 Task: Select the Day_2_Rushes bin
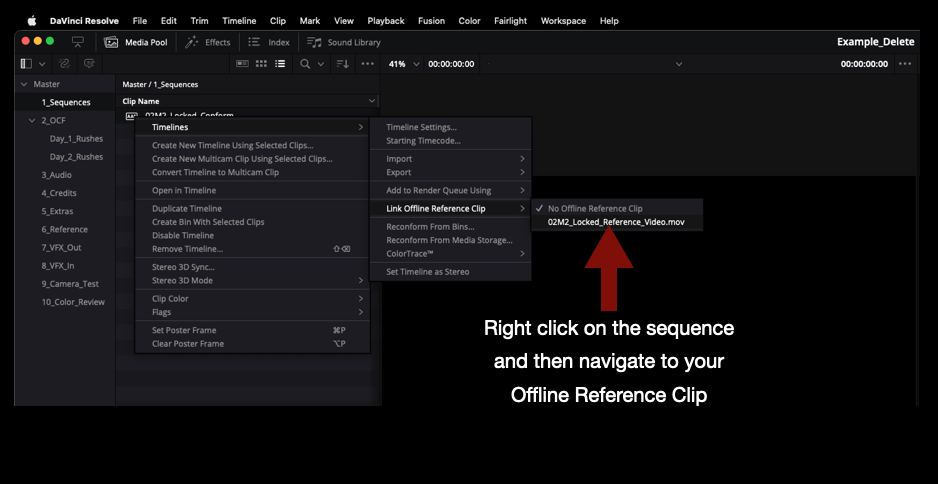76,157
